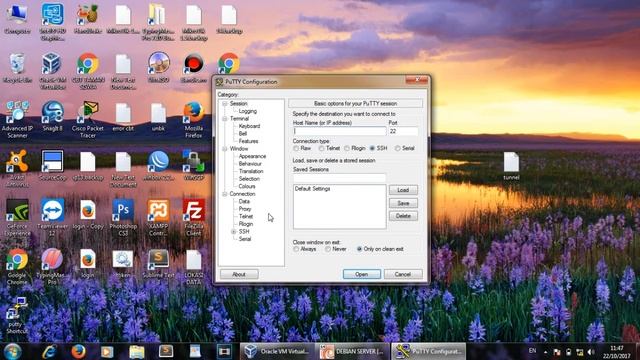Choose the Serial connection type
Viewport: 640px width, 360px height.
(x=398, y=148)
